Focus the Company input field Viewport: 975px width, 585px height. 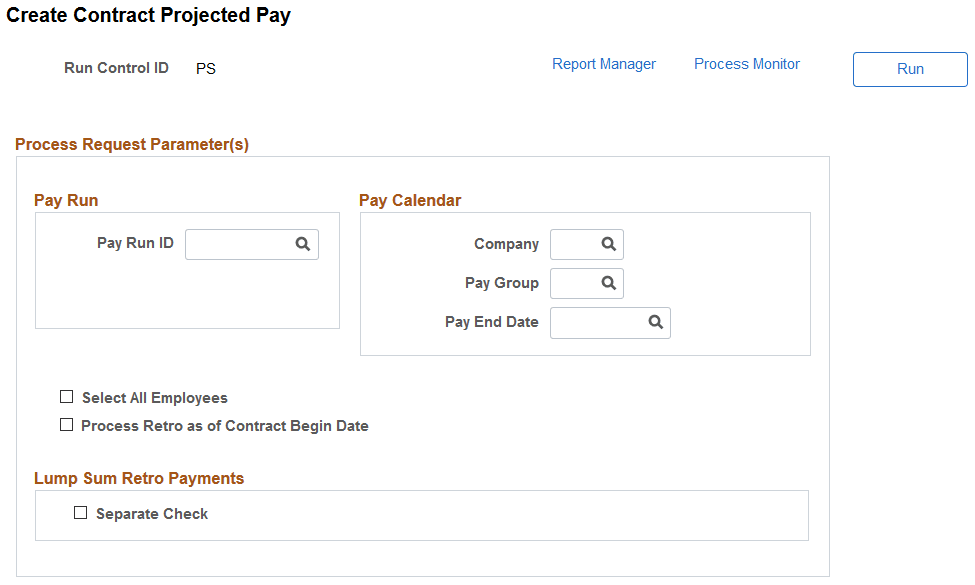click(x=578, y=244)
